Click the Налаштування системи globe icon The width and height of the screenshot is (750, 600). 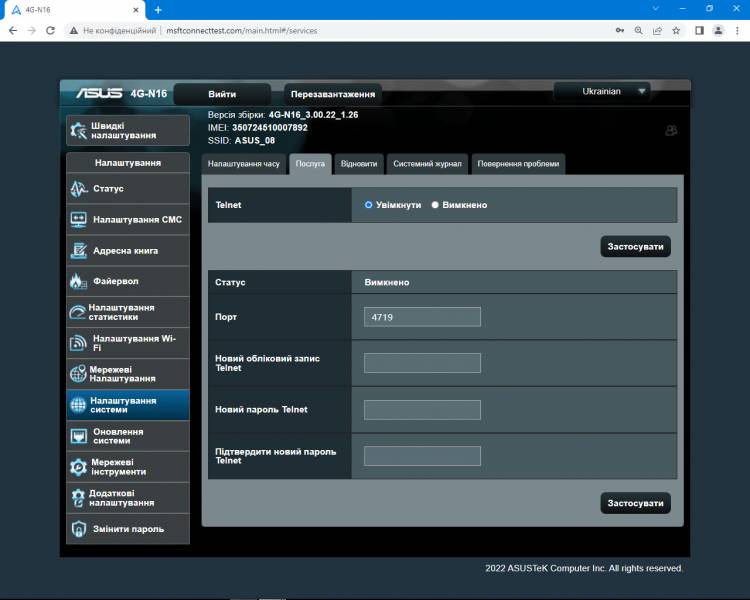pyautogui.click(x=78, y=405)
